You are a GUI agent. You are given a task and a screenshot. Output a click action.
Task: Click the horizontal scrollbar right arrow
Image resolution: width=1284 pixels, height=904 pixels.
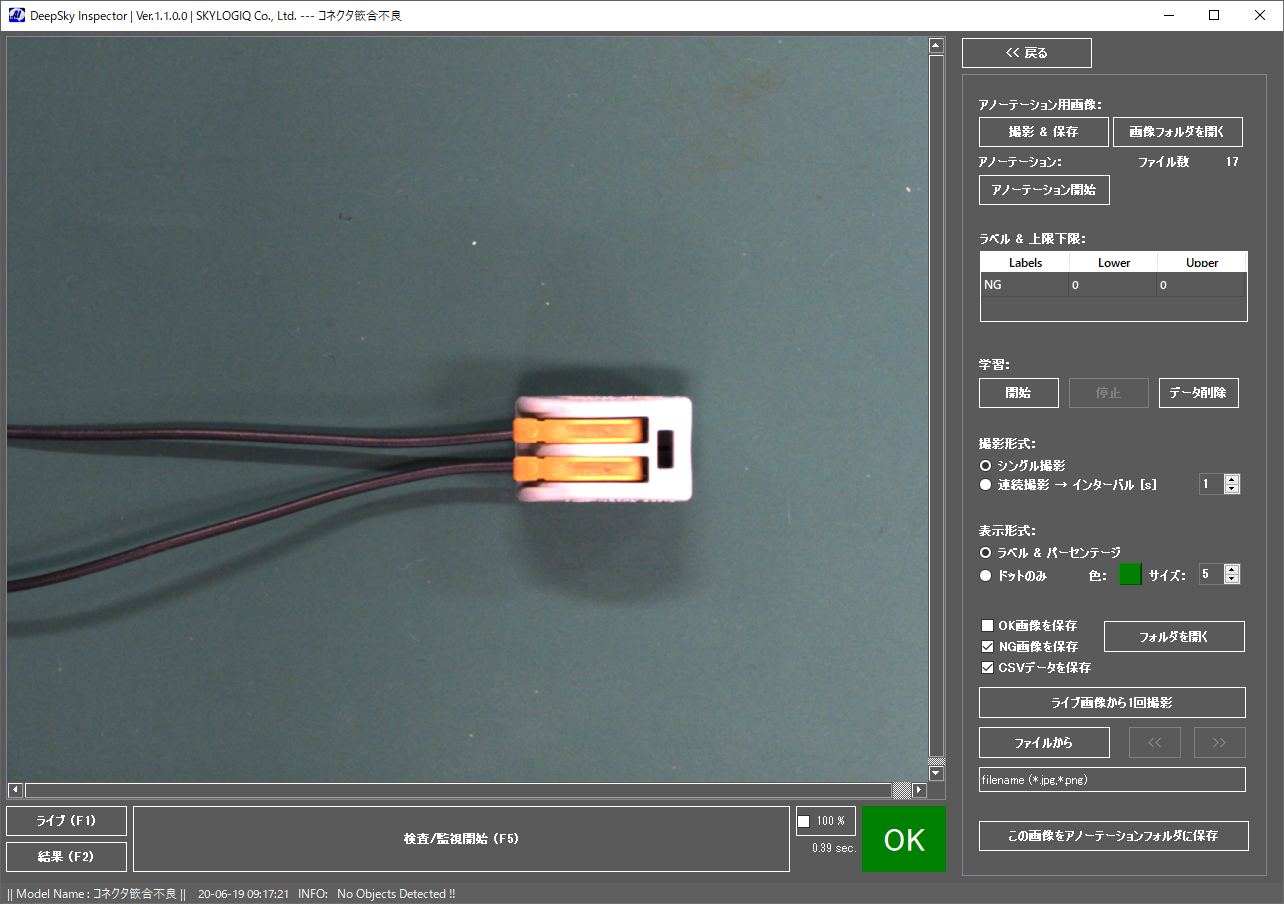(x=919, y=790)
